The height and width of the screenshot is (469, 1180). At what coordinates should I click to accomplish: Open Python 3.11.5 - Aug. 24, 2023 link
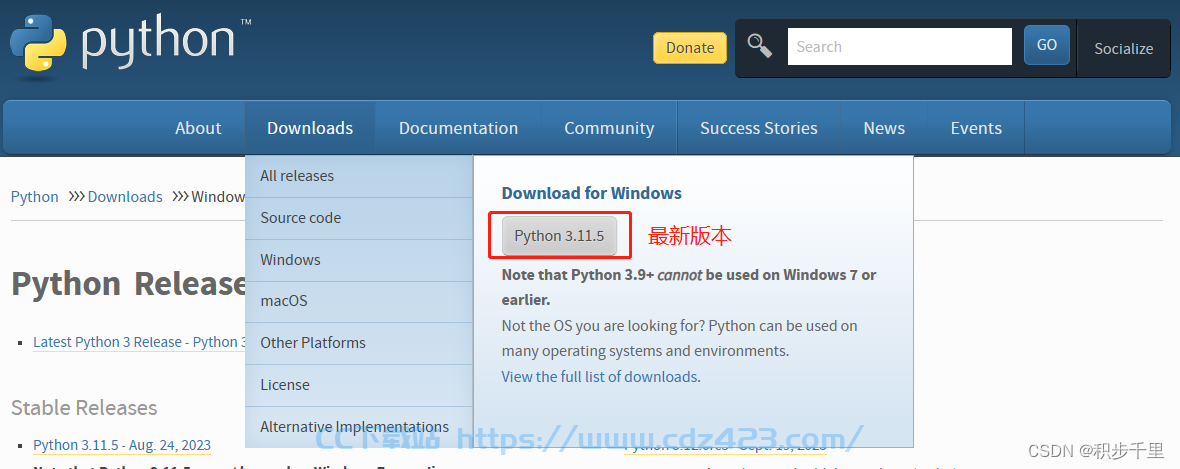click(x=122, y=445)
